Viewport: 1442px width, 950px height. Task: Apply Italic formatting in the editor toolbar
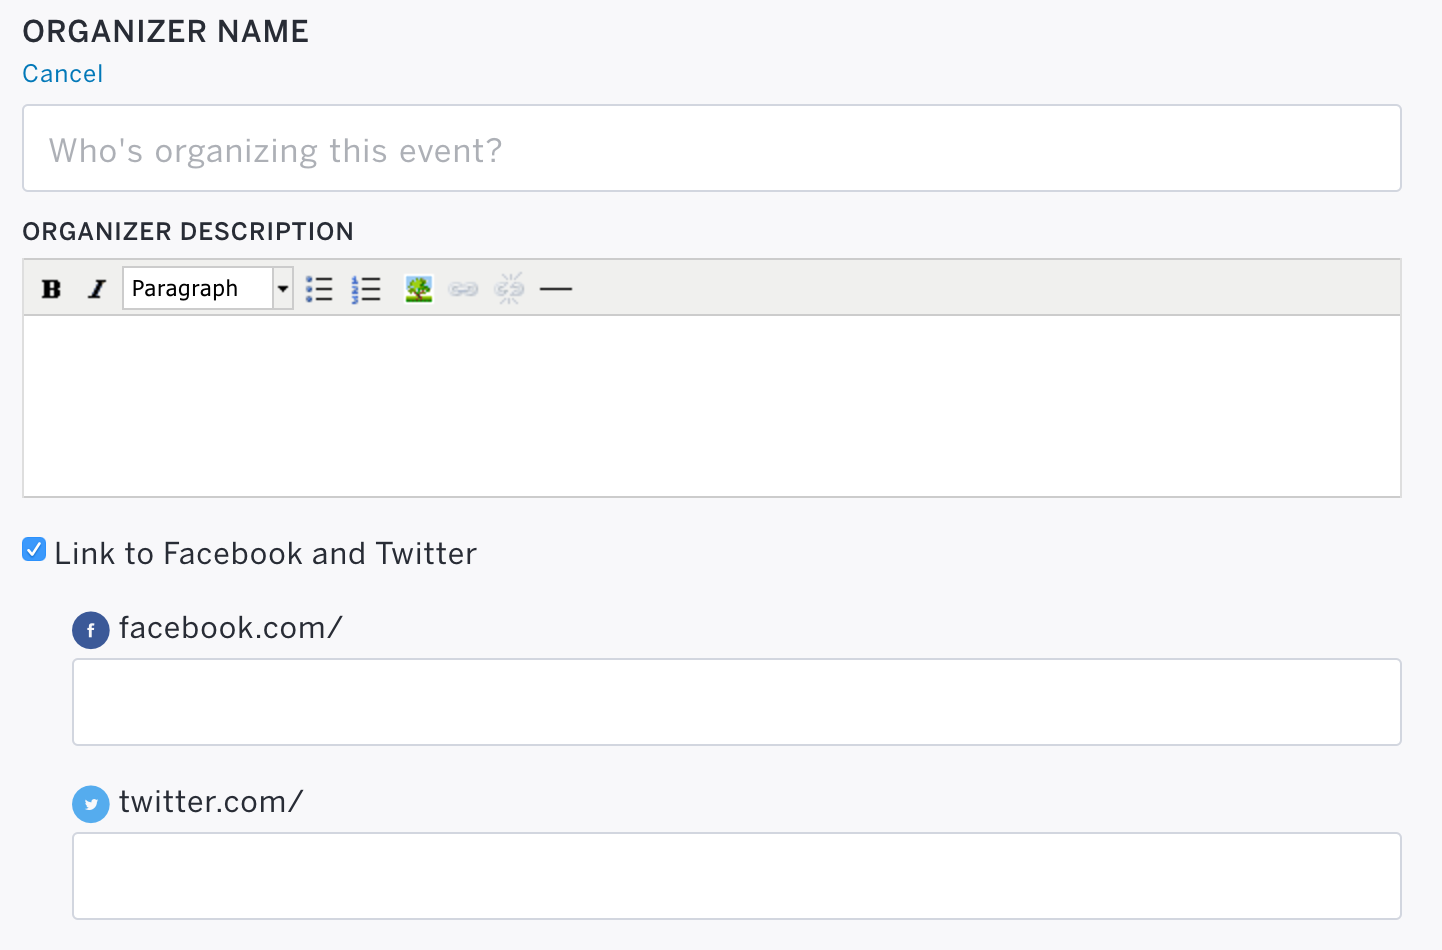[97, 289]
